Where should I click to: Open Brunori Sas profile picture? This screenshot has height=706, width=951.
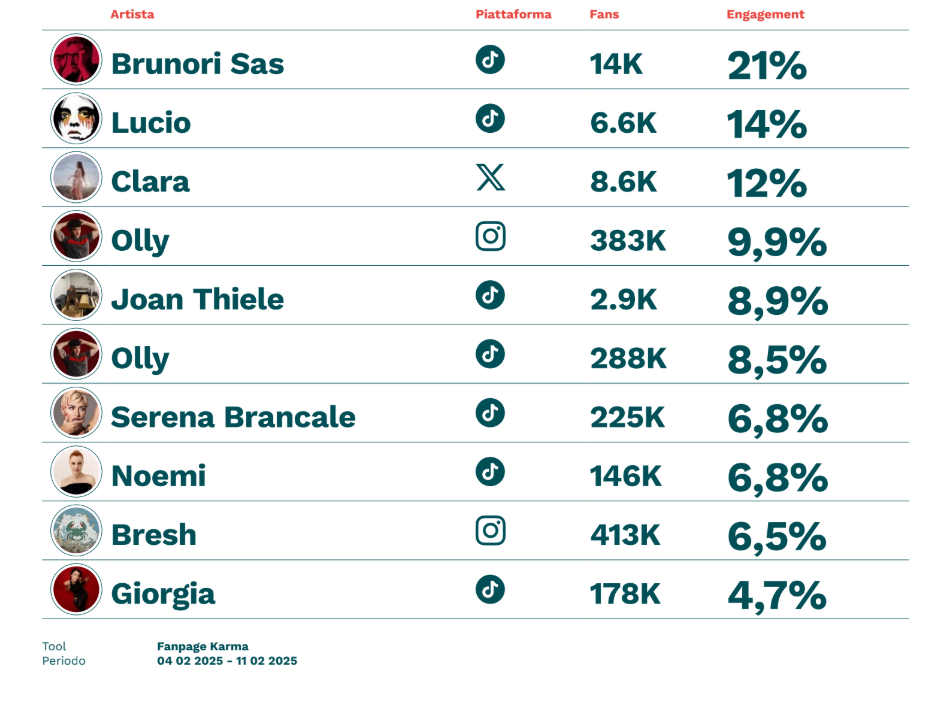[x=76, y=60]
